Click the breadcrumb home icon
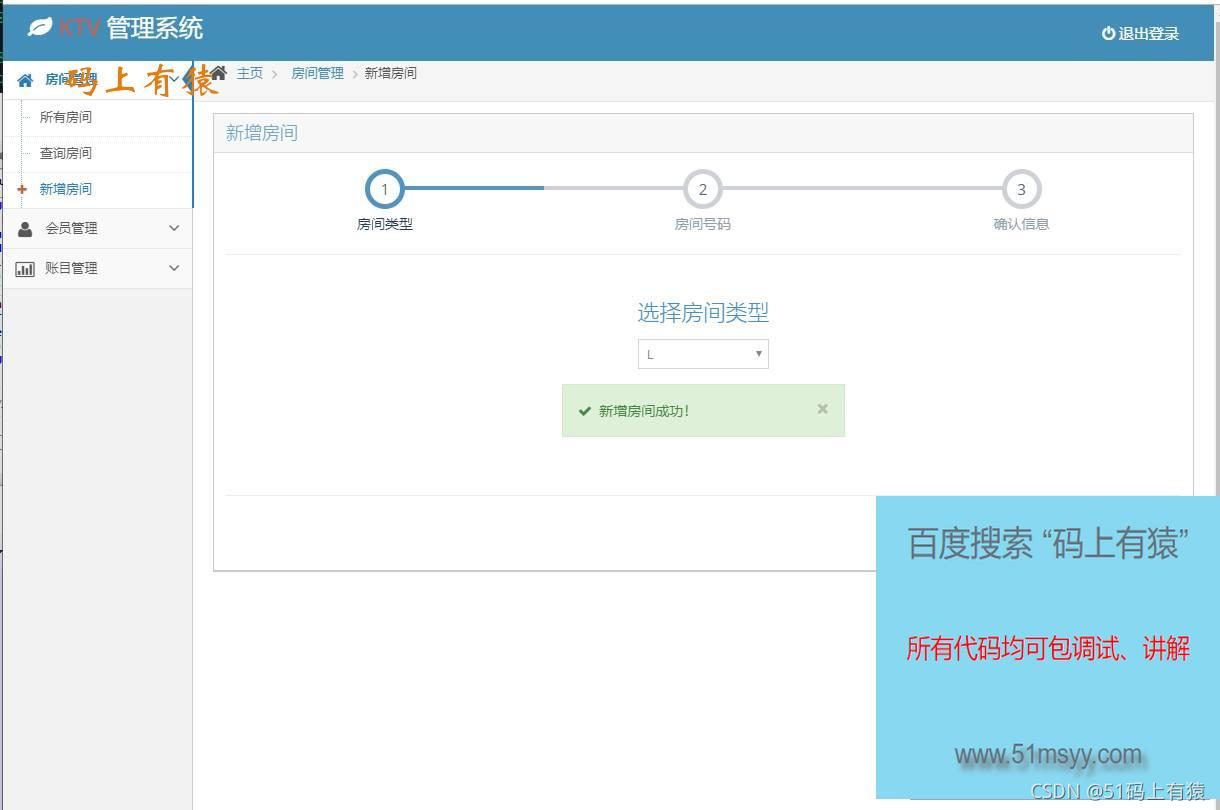The width and height of the screenshot is (1220, 810). pyautogui.click(x=219, y=73)
